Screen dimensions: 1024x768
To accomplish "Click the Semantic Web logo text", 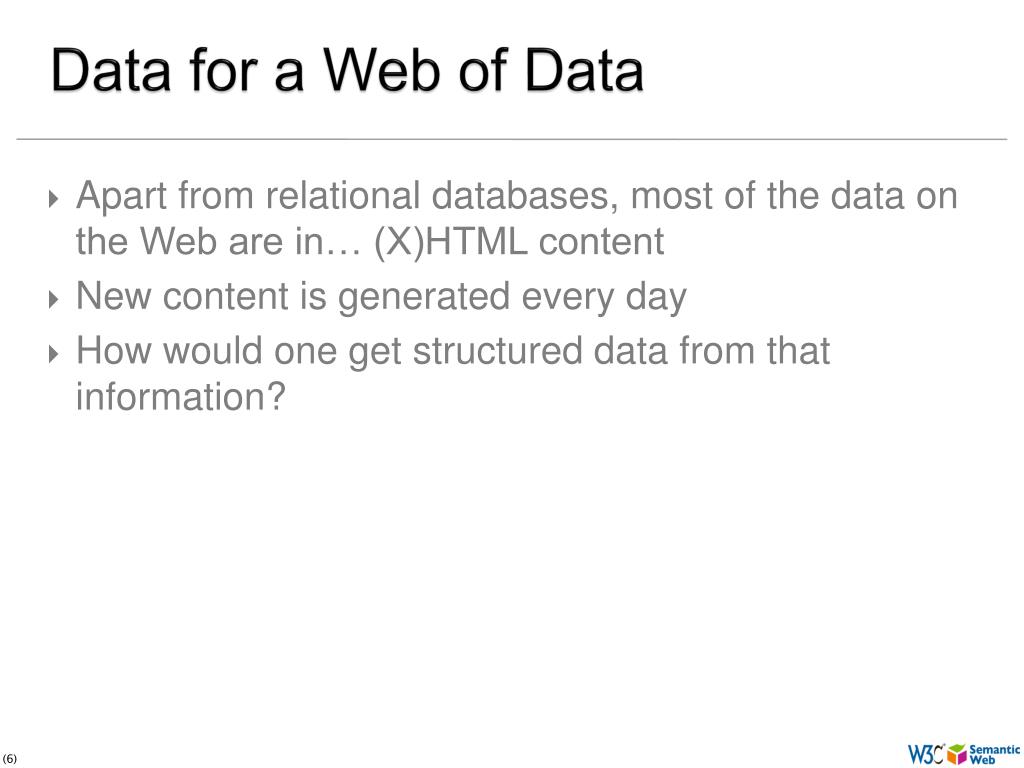I will 995,754.
